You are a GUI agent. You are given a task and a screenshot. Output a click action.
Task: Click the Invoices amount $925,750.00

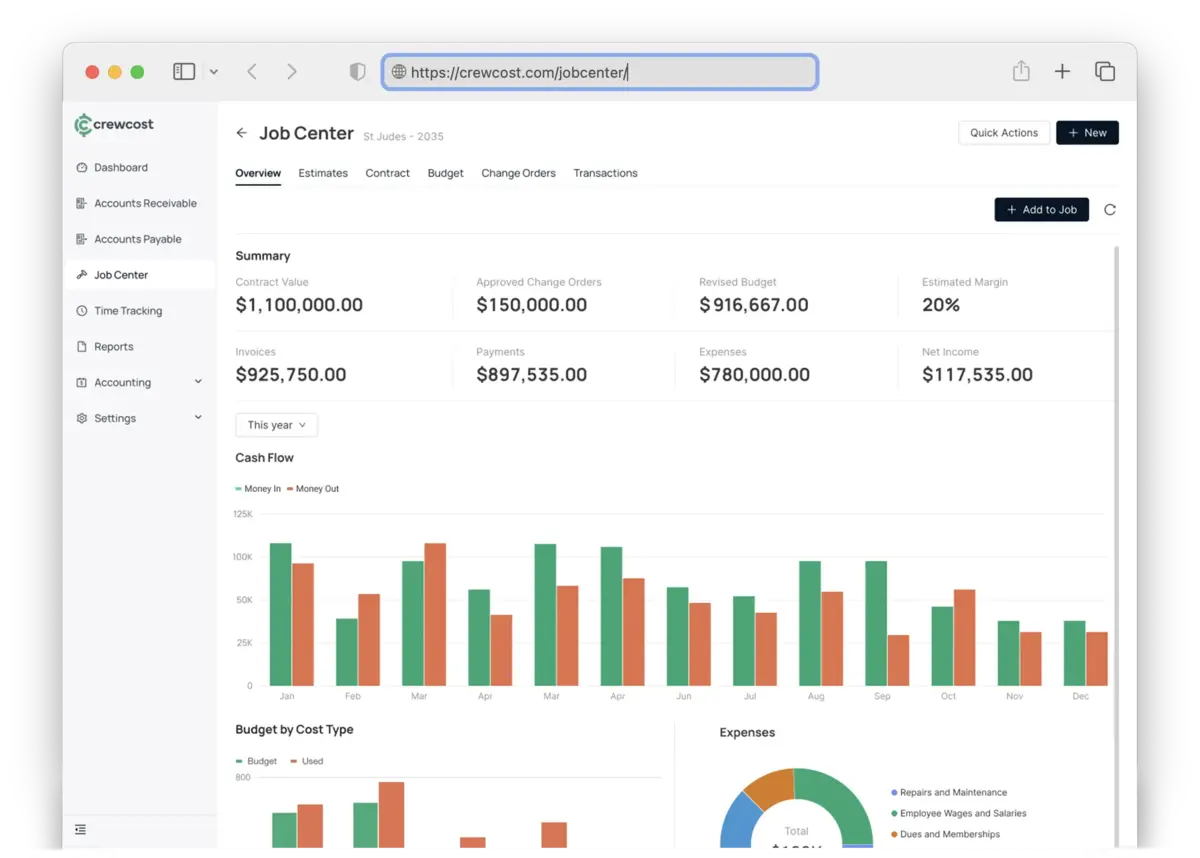pos(291,375)
